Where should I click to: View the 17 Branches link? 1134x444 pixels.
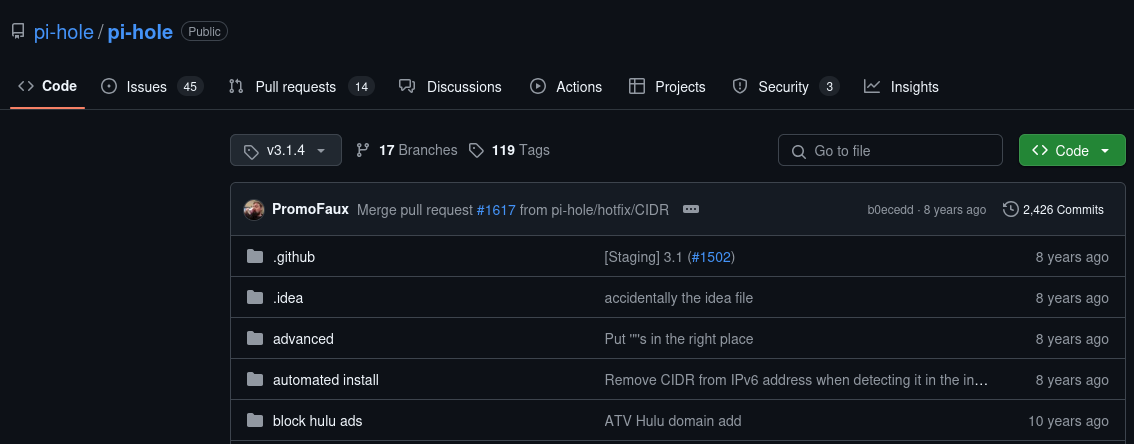[406, 150]
